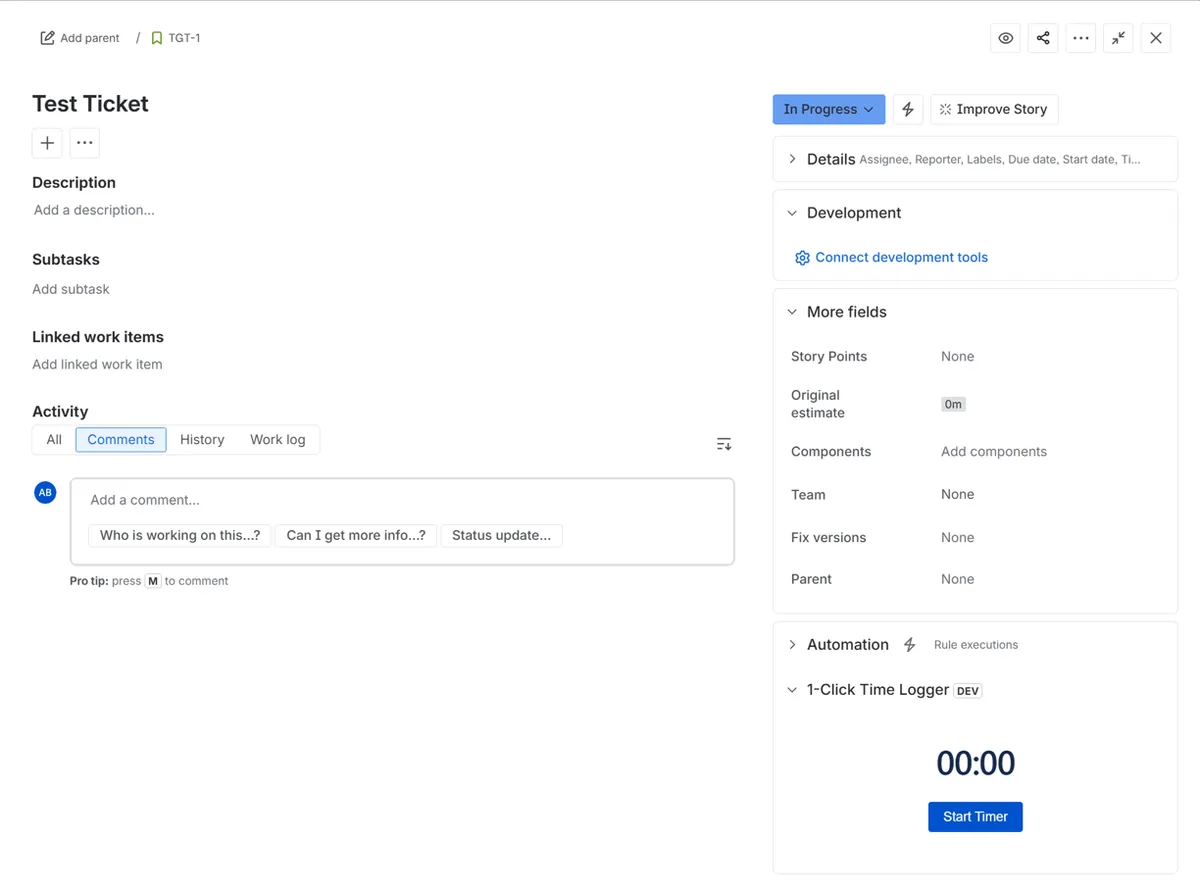Expand the Details section

tap(792, 159)
